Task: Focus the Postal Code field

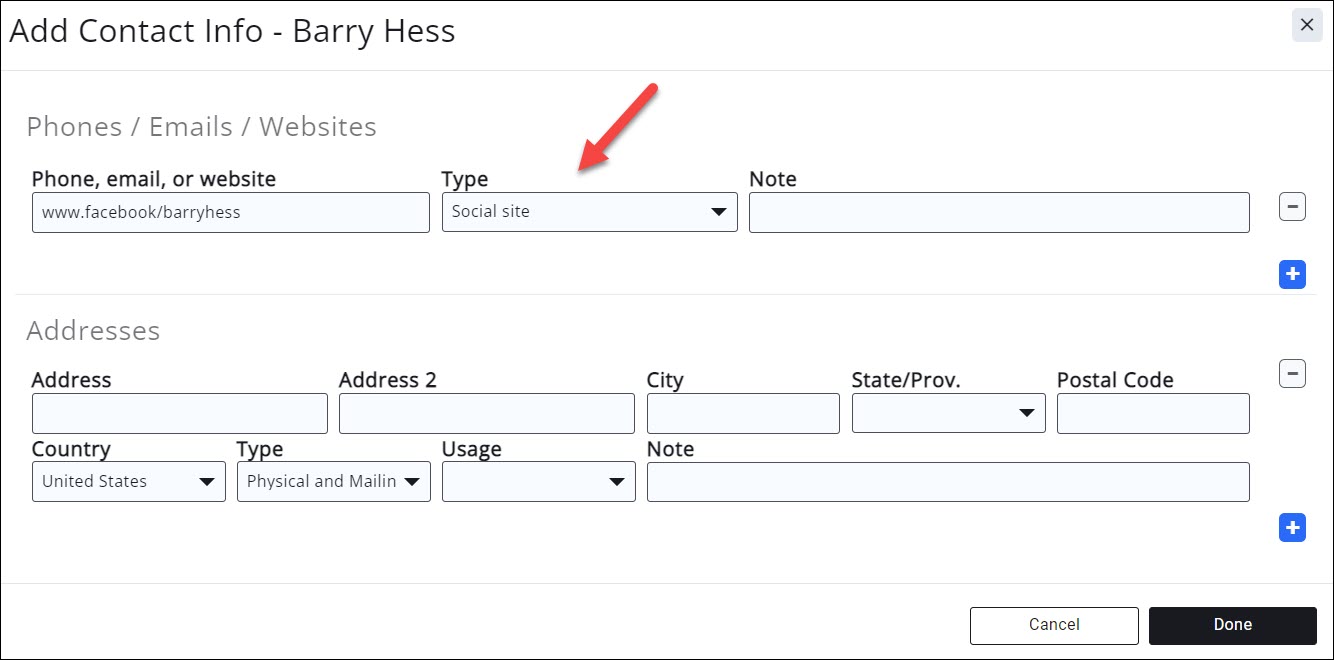Action: point(1152,413)
